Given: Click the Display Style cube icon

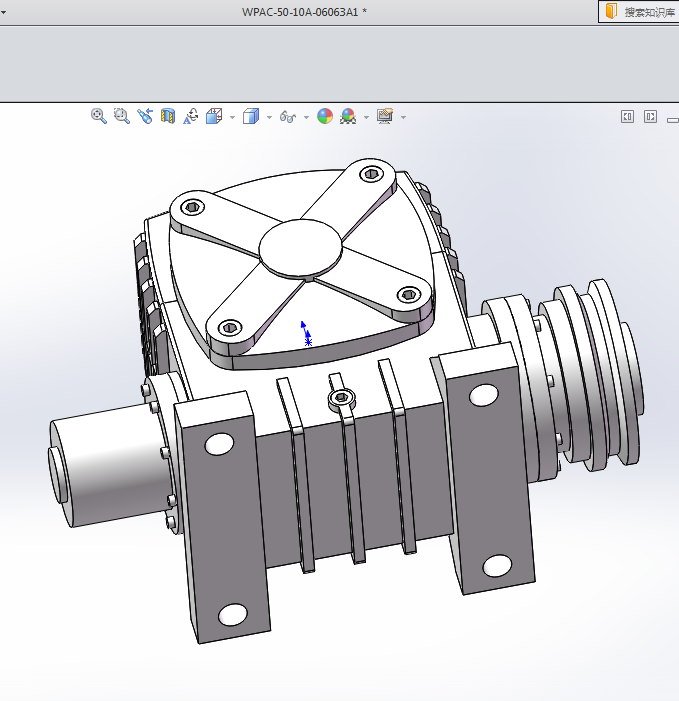Looking at the screenshot, I should coord(251,116).
